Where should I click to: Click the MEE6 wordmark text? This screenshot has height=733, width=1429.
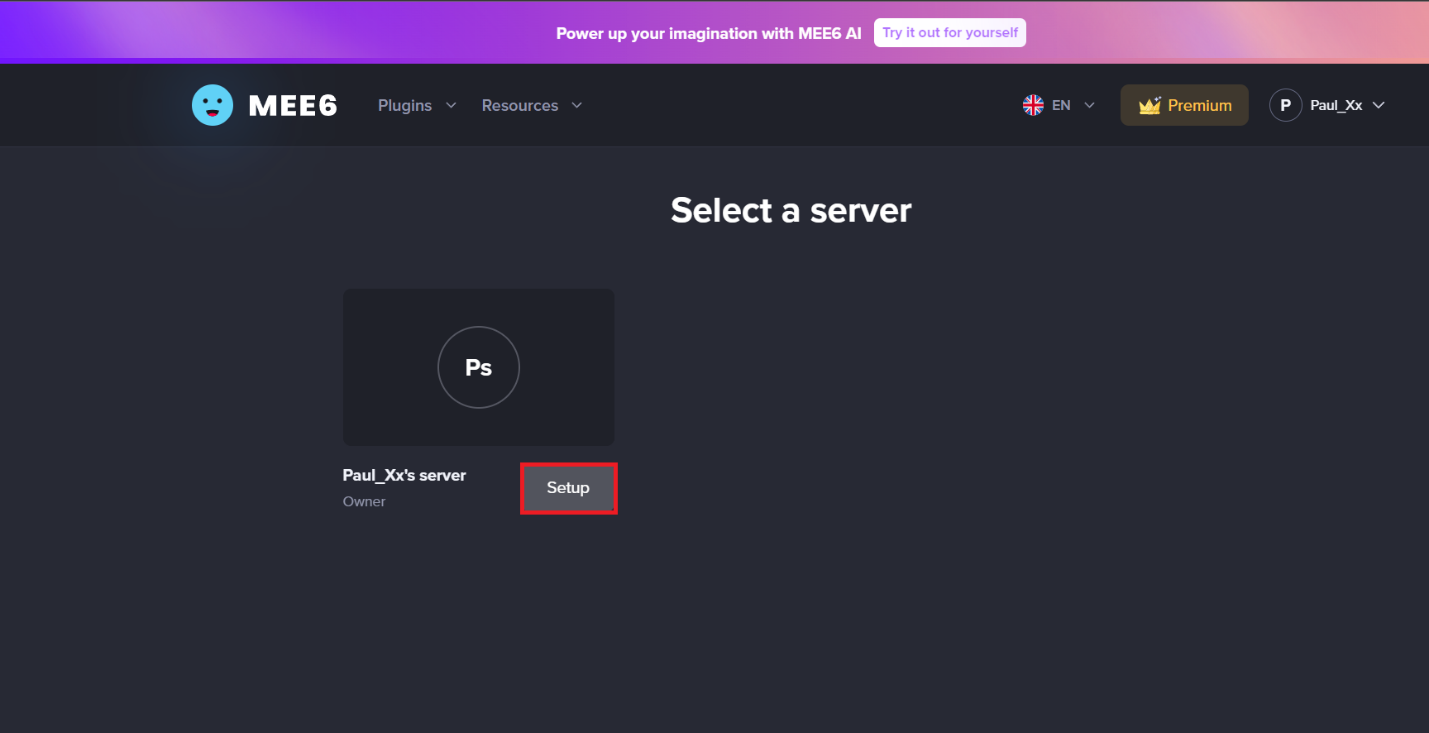coord(292,106)
